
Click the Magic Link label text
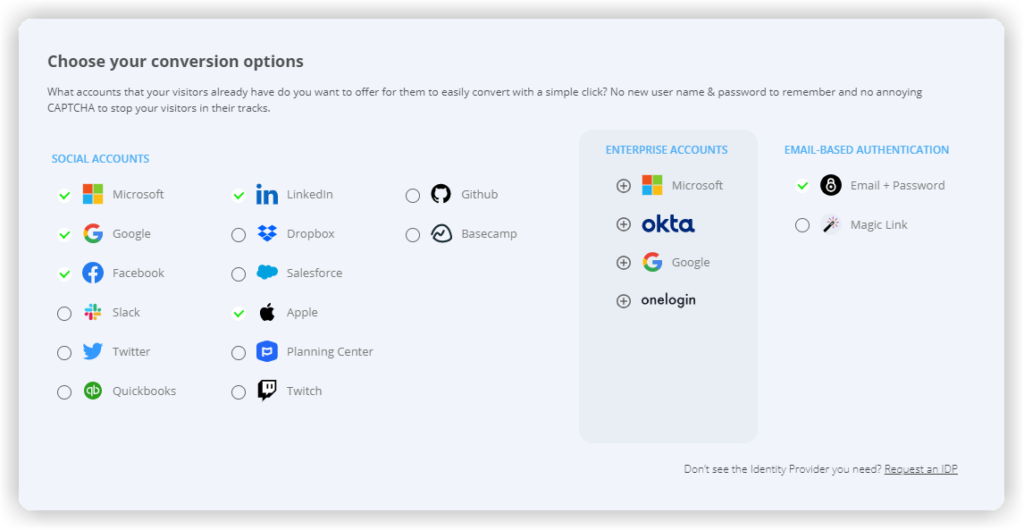(x=879, y=225)
